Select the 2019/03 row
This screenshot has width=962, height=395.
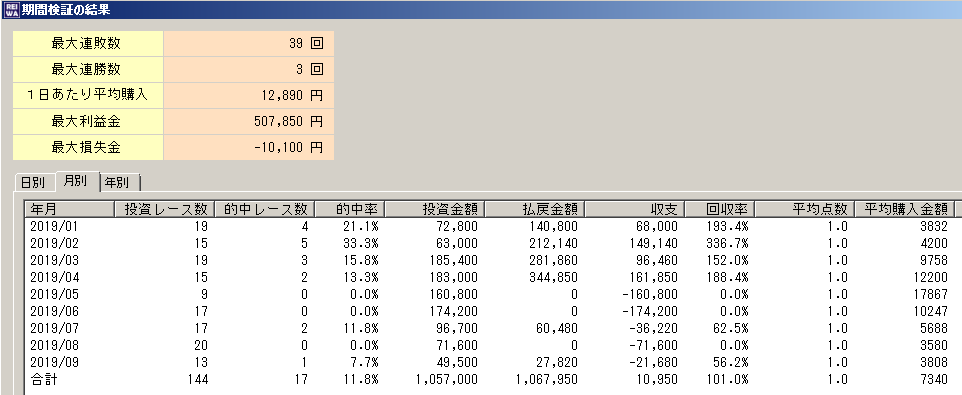coord(493,260)
